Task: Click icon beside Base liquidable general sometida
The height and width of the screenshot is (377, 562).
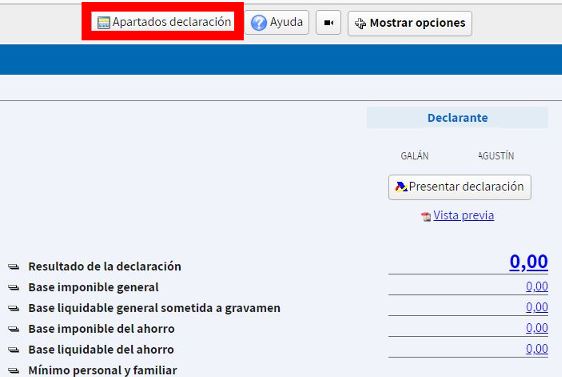Action: click(14, 308)
